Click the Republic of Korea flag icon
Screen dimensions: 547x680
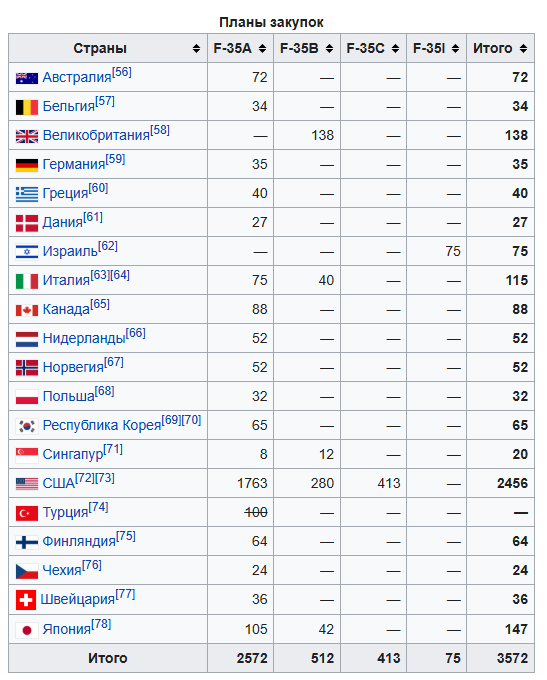[27, 426]
